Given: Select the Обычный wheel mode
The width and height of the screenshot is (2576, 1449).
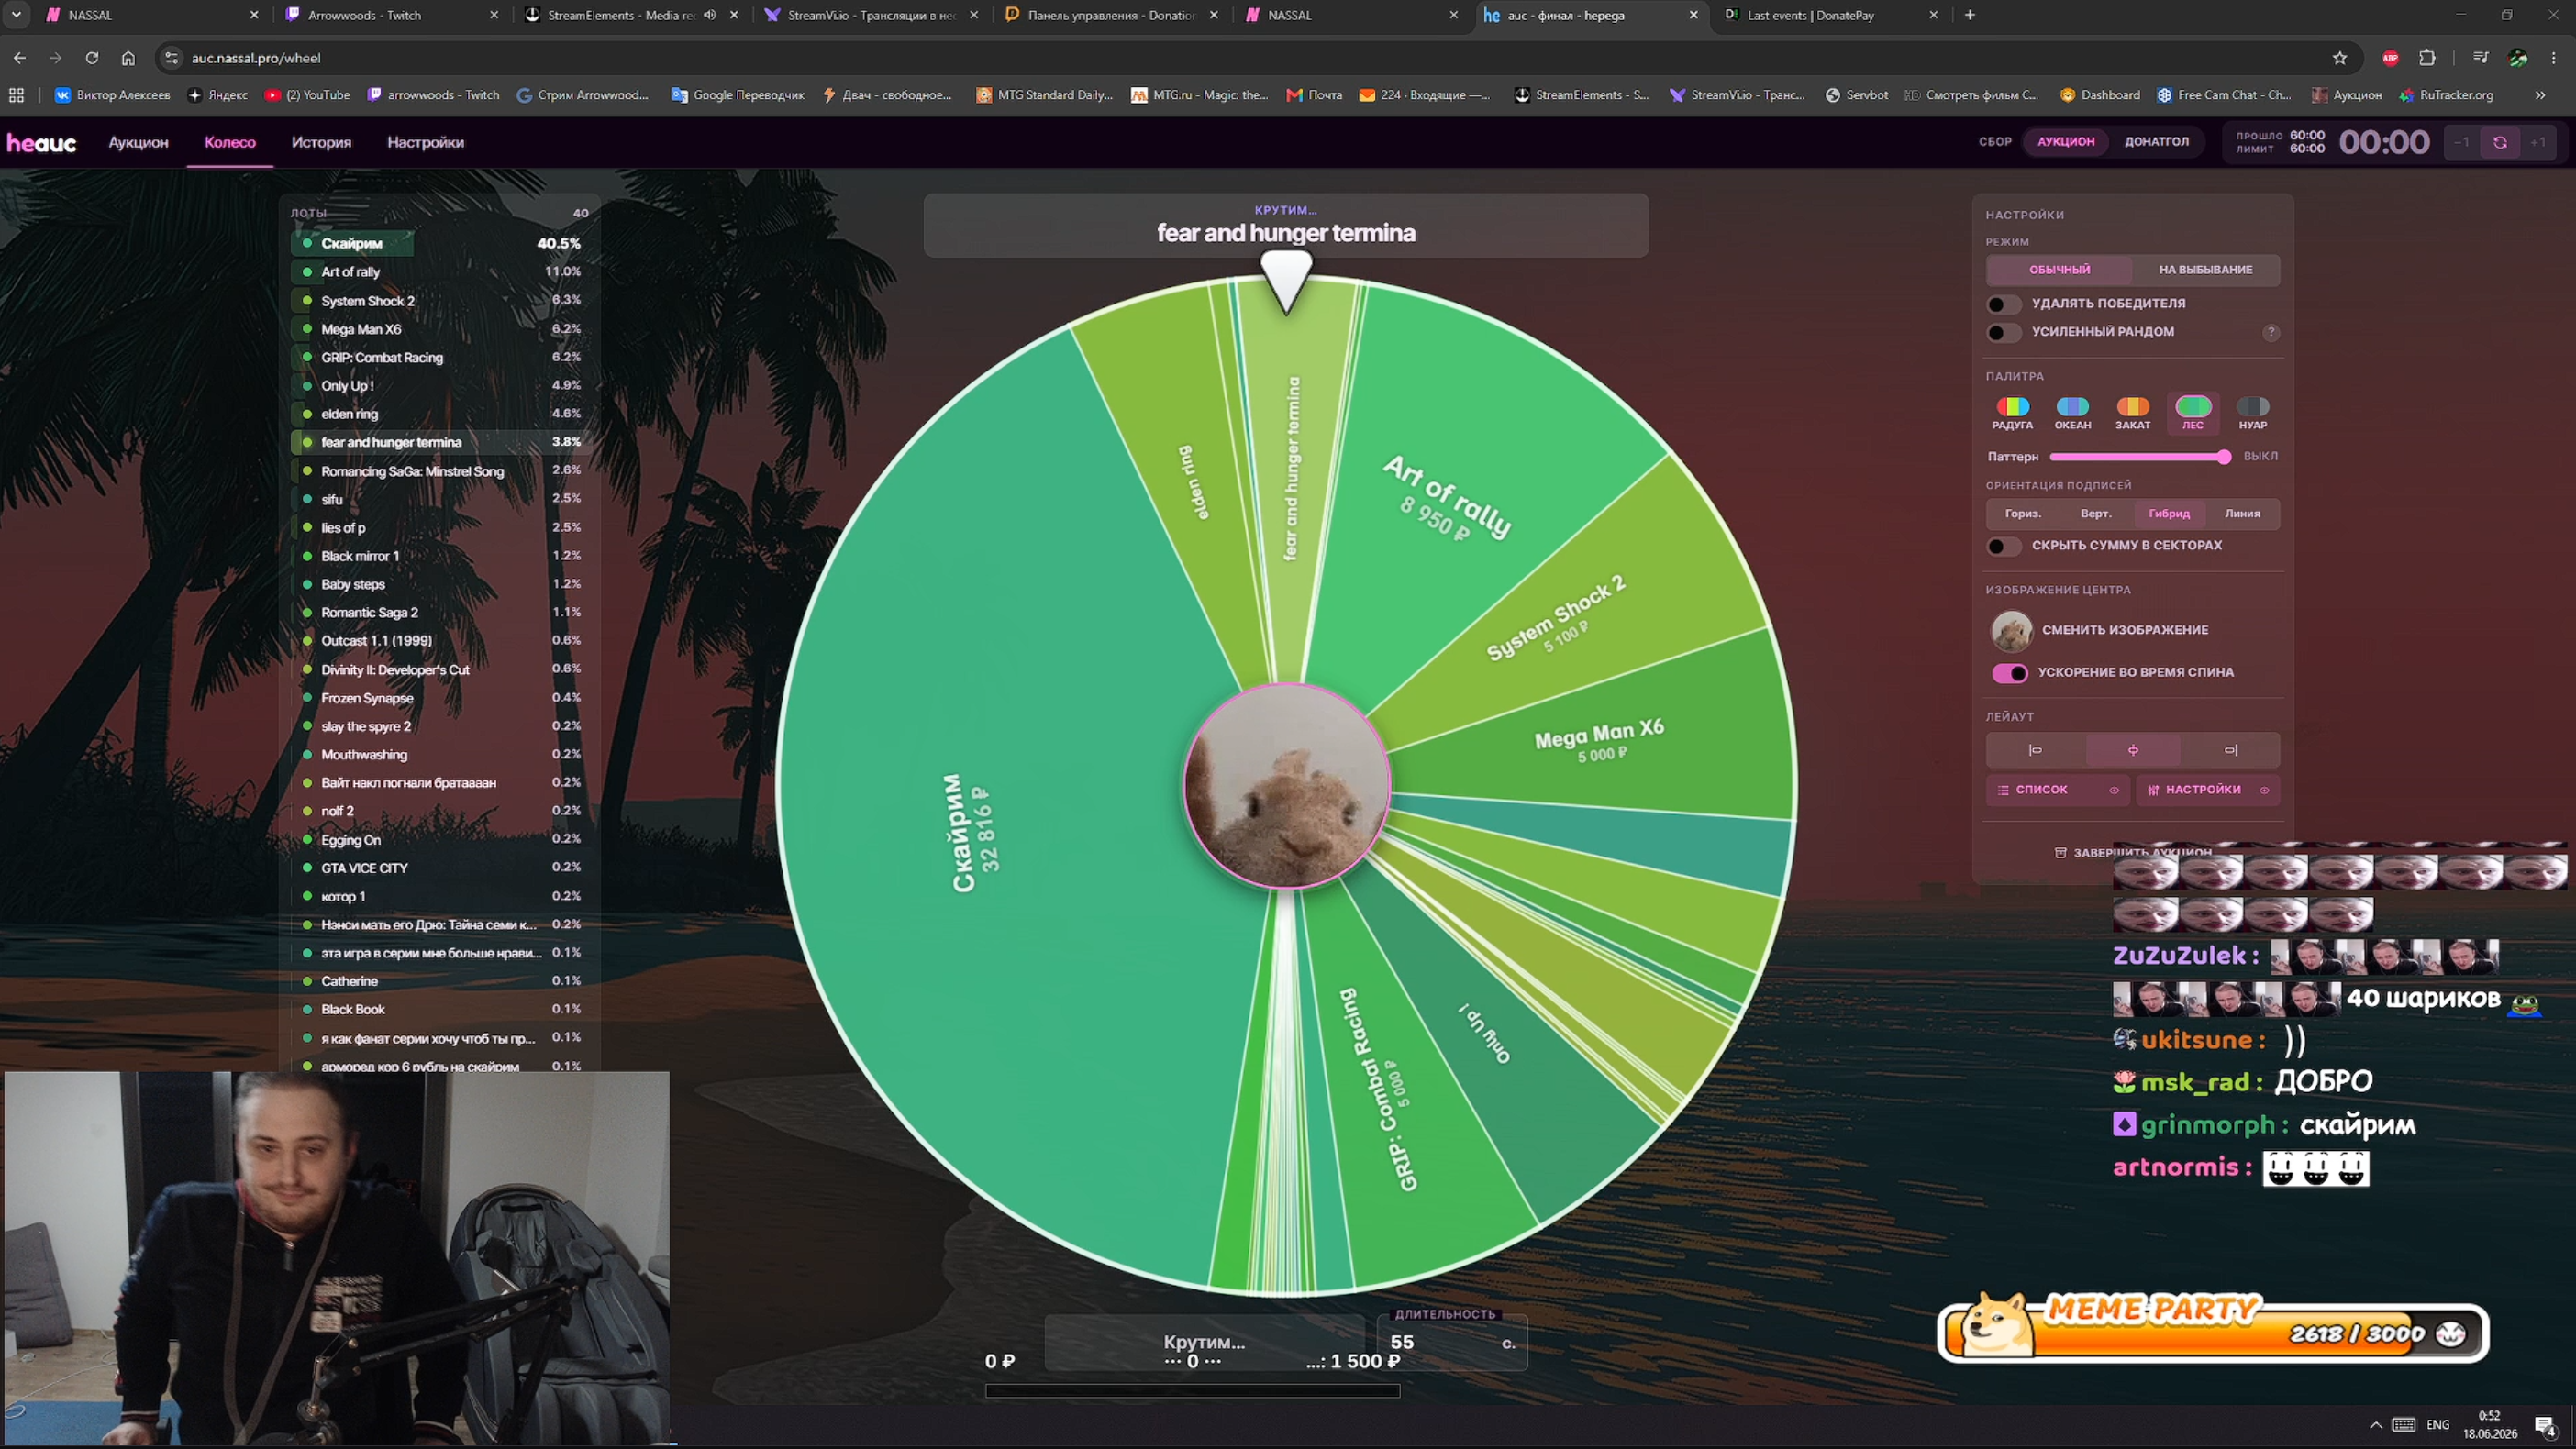Looking at the screenshot, I should click(x=2059, y=270).
